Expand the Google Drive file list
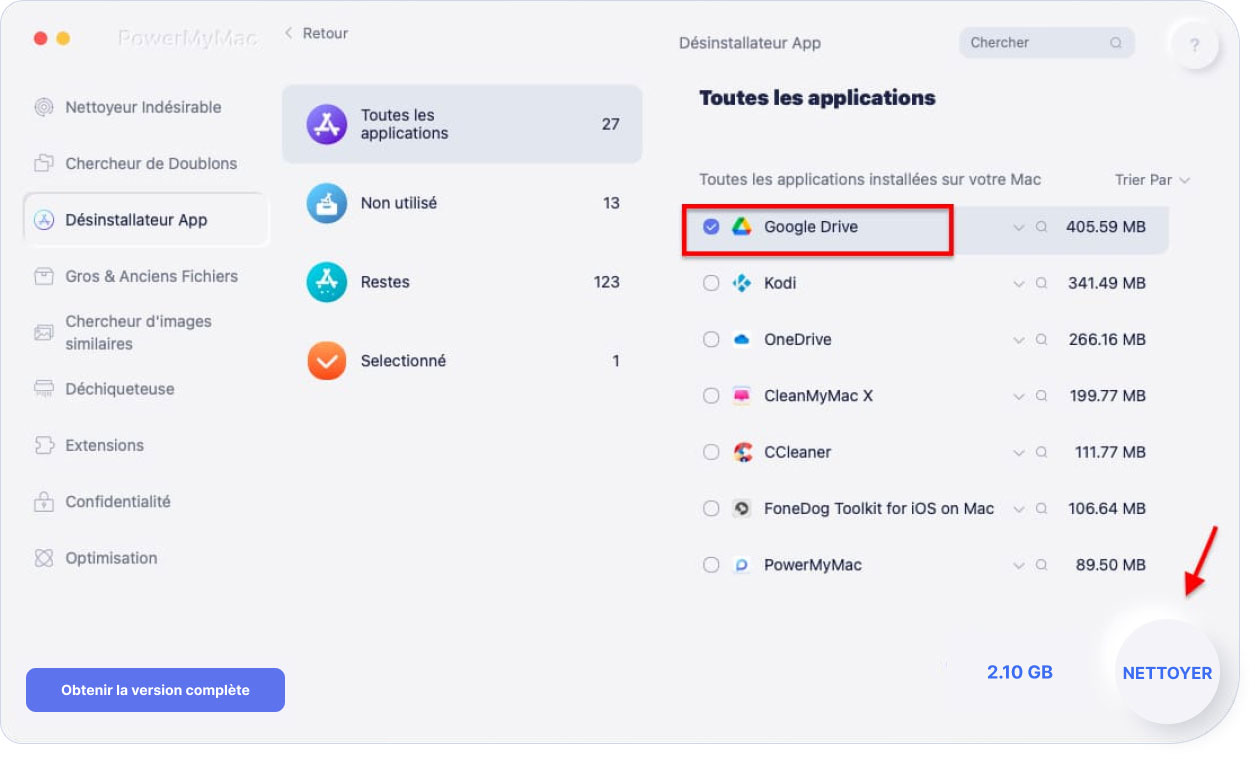This screenshot has height=759, width=1255. coord(1018,227)
